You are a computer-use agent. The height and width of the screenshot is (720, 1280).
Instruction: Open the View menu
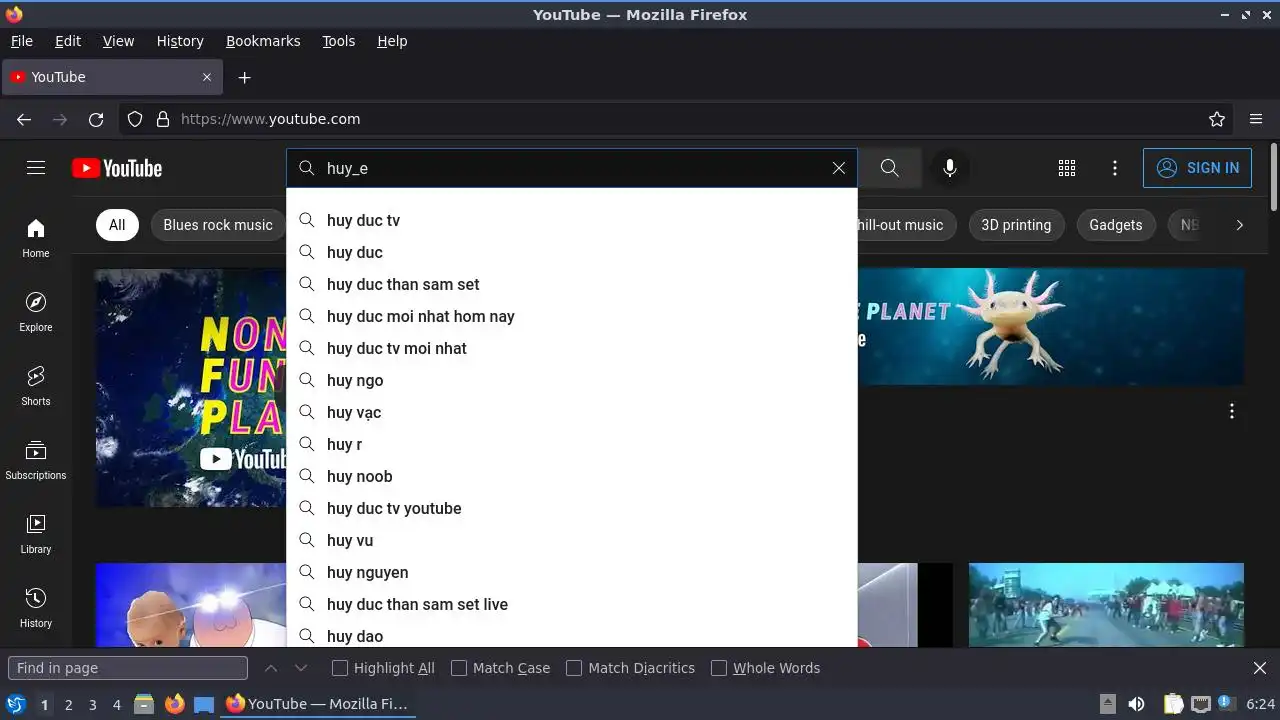point(118,41)
